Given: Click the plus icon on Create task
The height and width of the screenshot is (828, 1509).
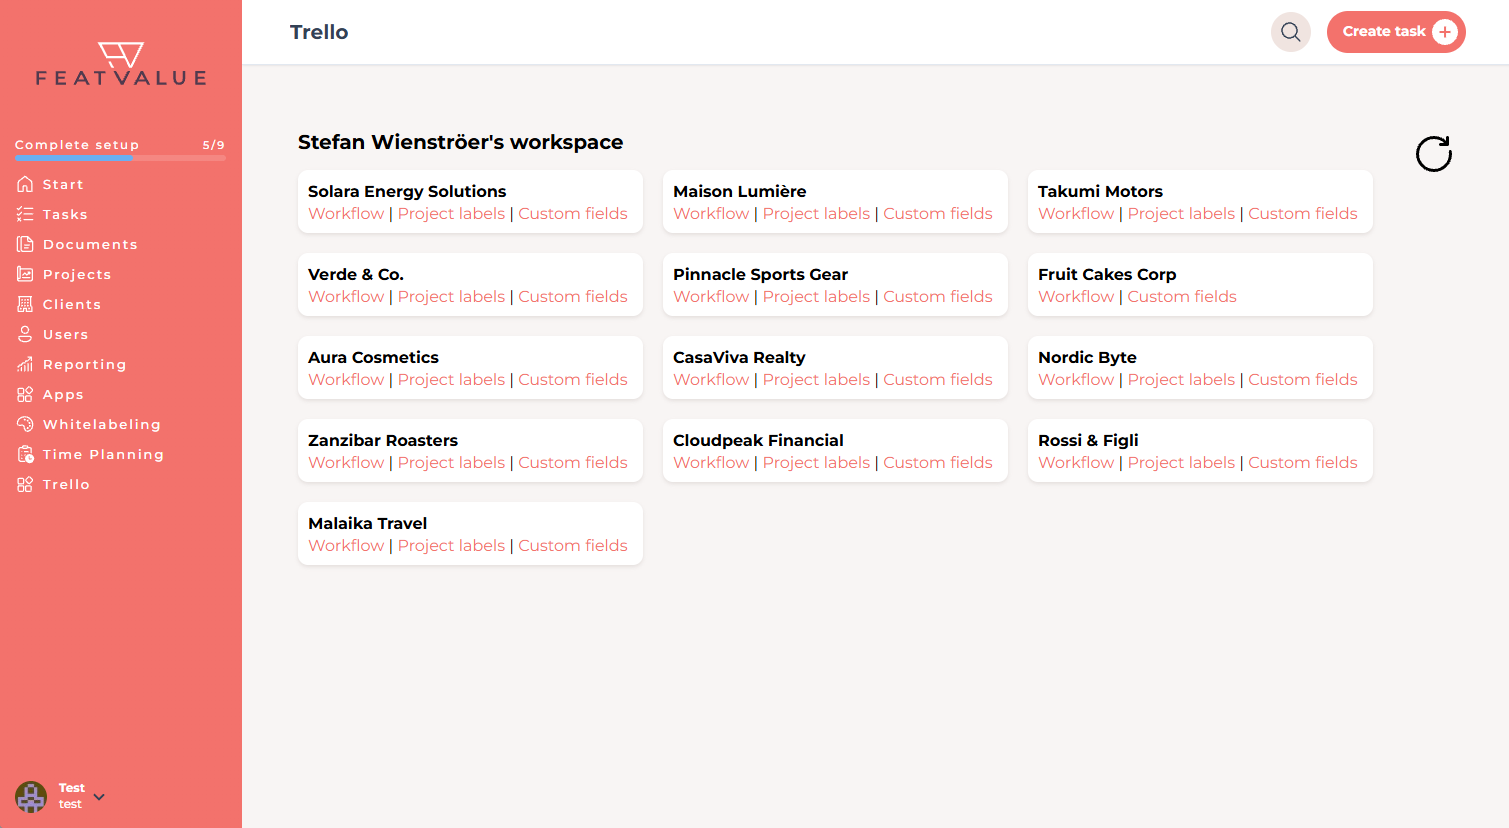Looking at the screenshot, I should tap(1445, 32).
